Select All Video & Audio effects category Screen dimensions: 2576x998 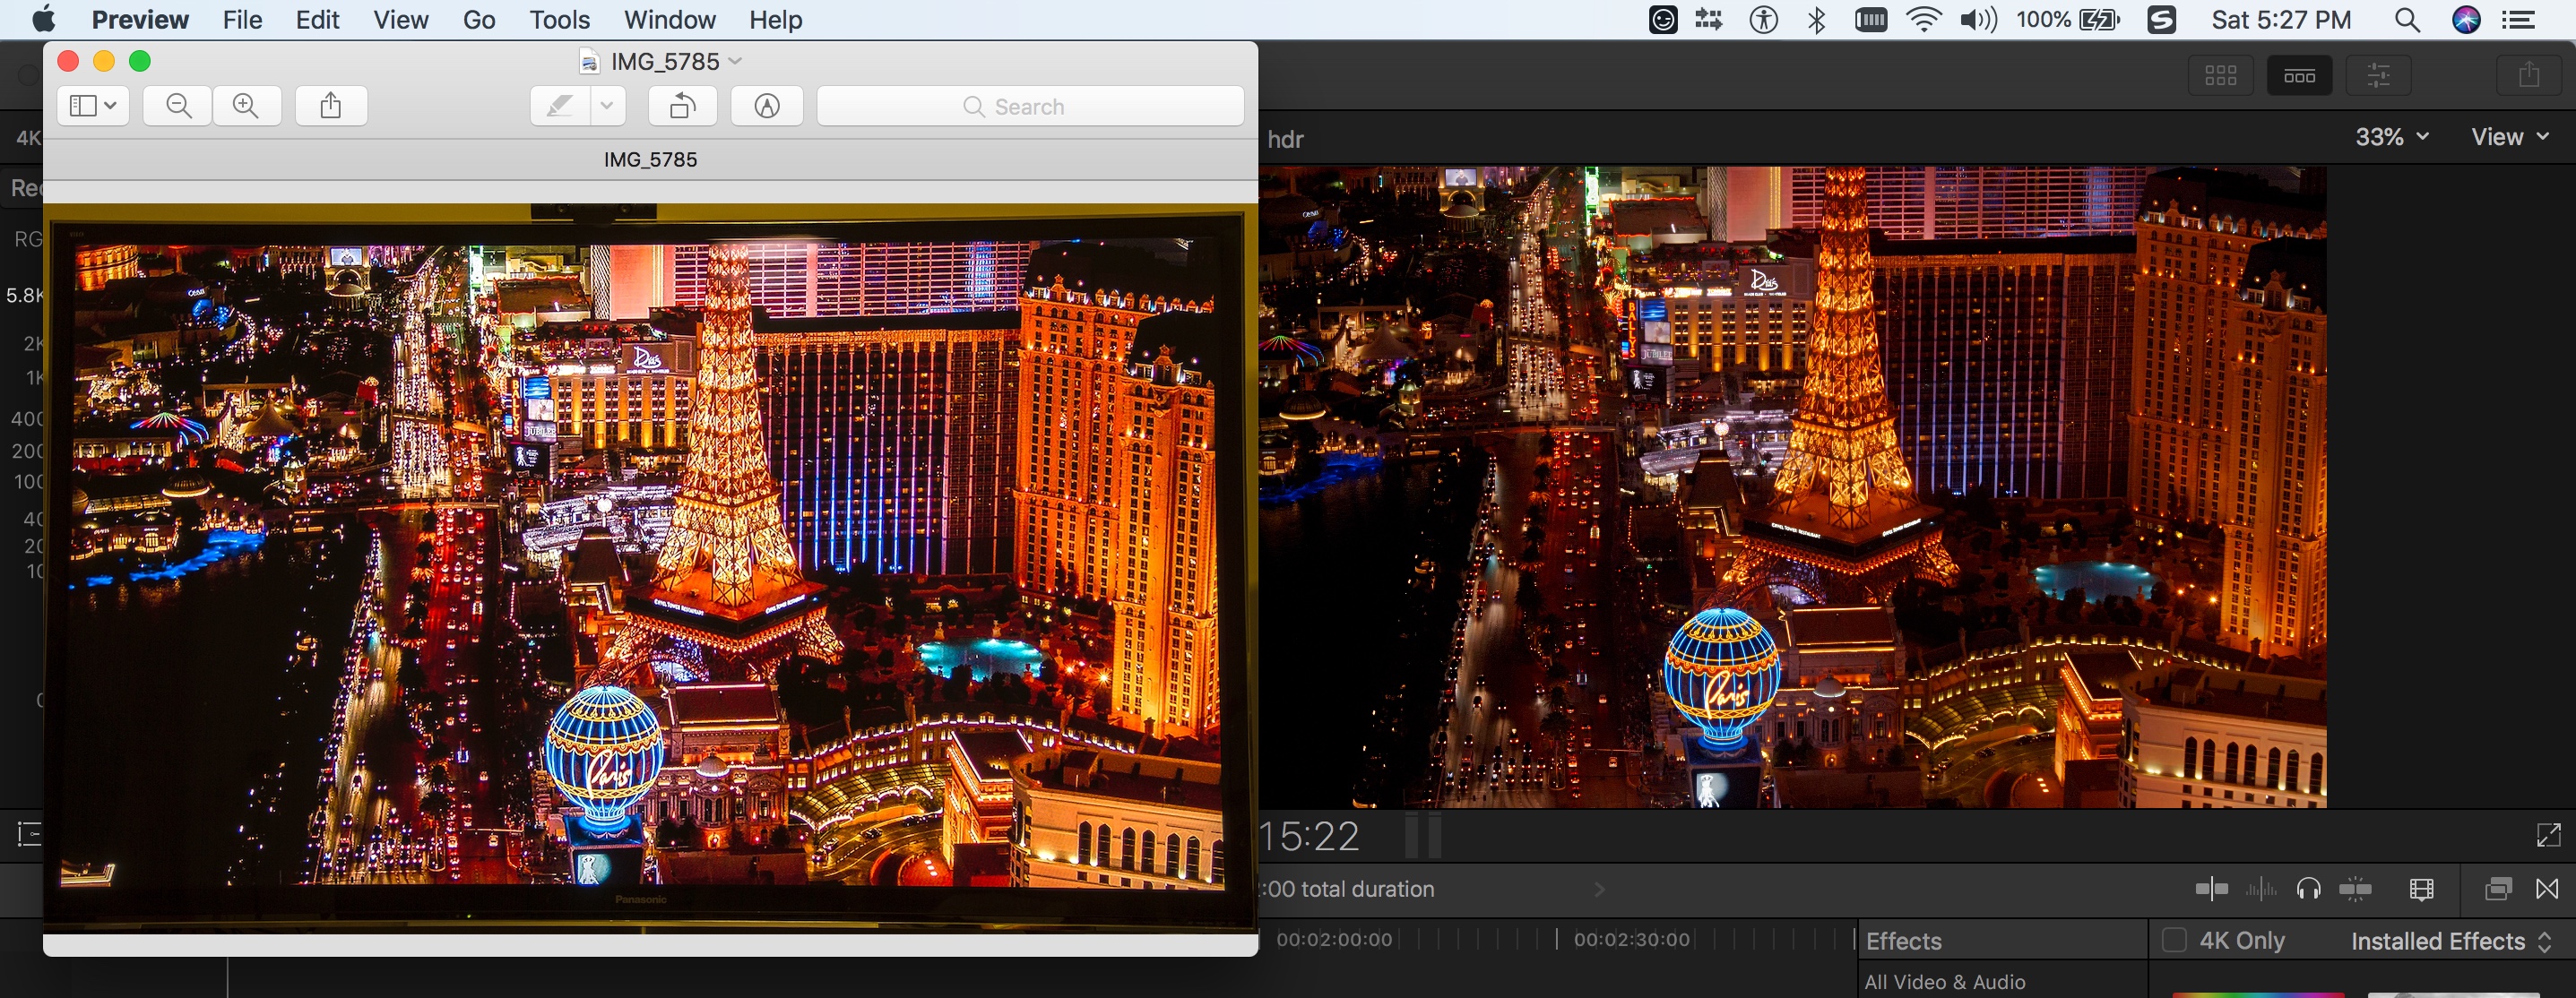[x=1945, y=982]
